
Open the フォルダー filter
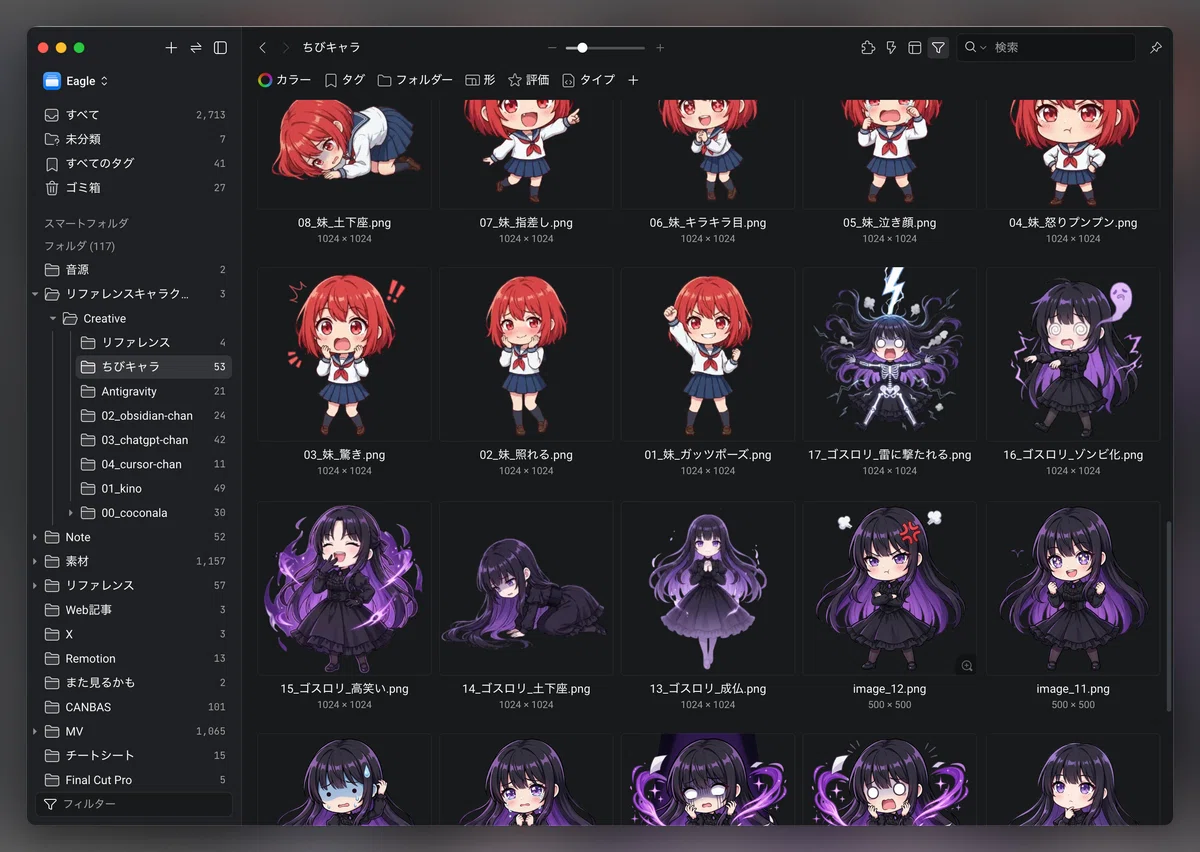tap(415, 80)
